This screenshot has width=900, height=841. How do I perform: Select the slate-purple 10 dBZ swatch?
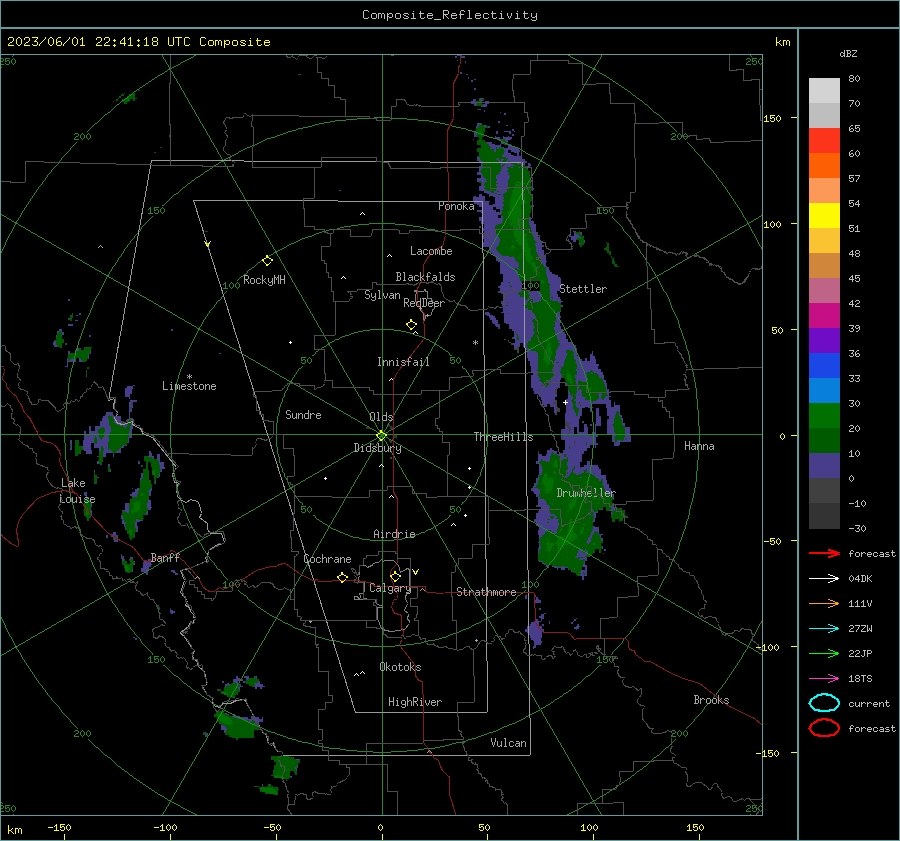tap(824, 465)
